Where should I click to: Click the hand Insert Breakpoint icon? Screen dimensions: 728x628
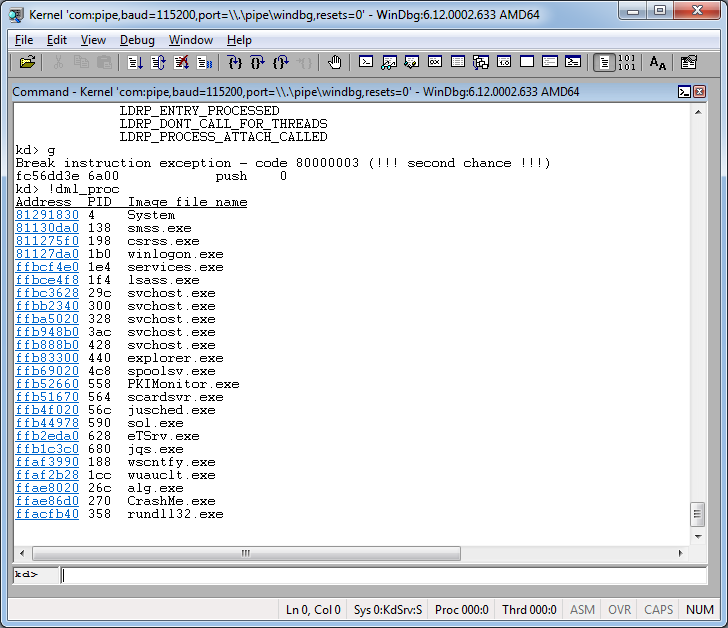(x=334, y=62)
